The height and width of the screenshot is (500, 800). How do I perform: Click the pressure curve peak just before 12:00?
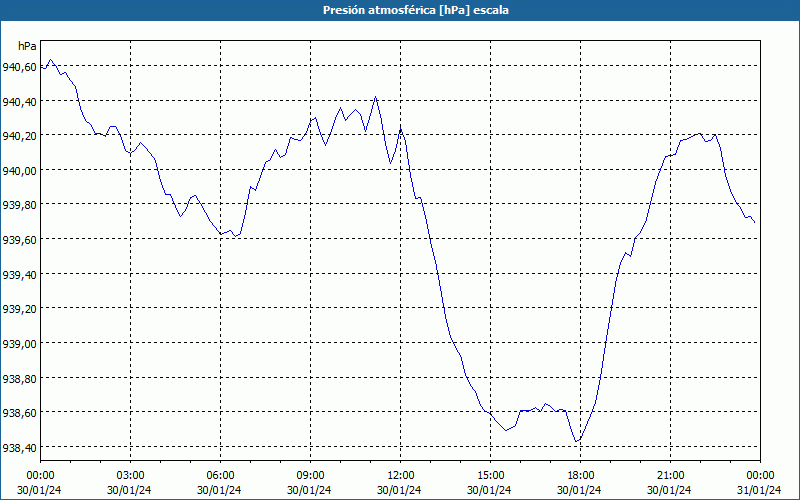376,96
